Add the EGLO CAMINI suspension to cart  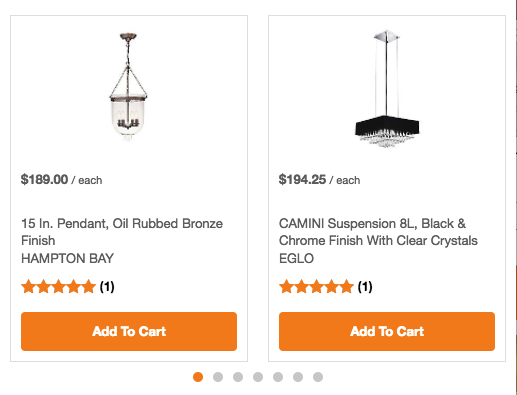coord(387,331)
